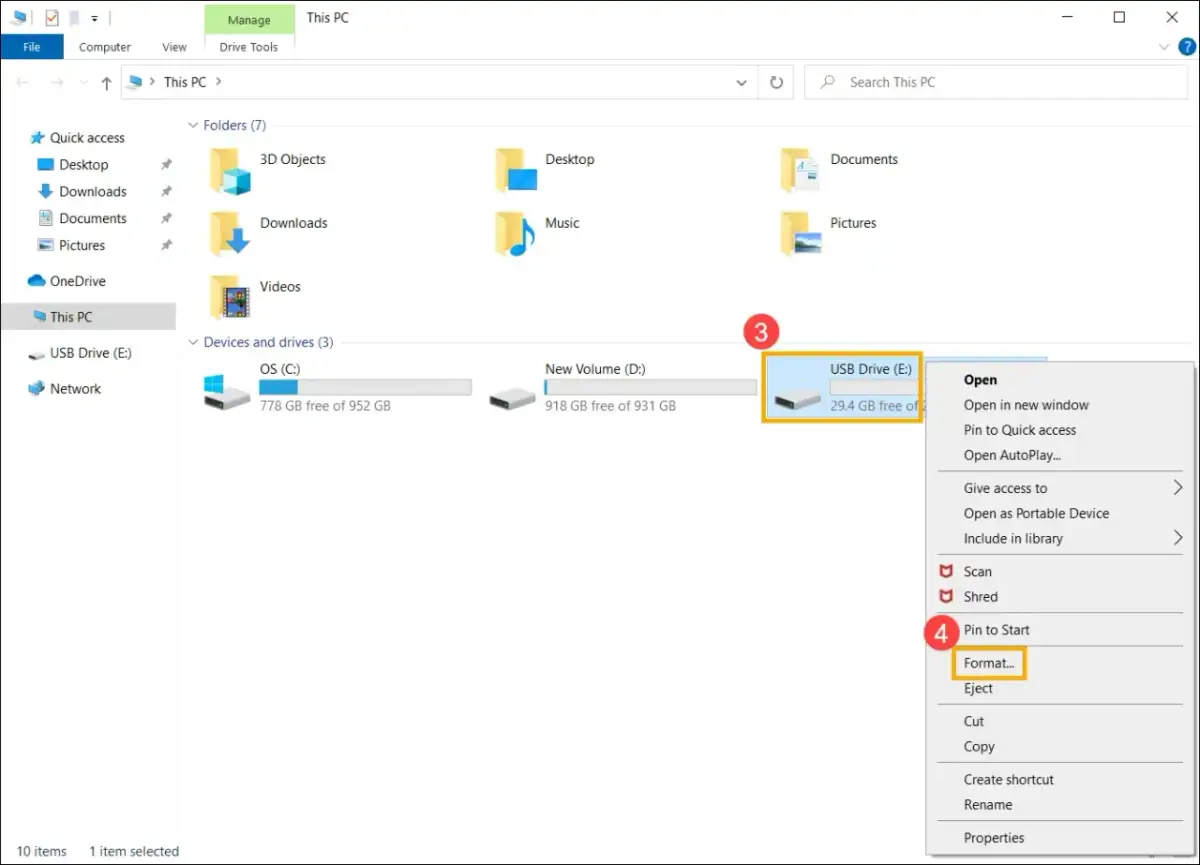The image size is (1200, 865).
Task: Unpin Pictures from Quick access
Action: tap(166, 245)
